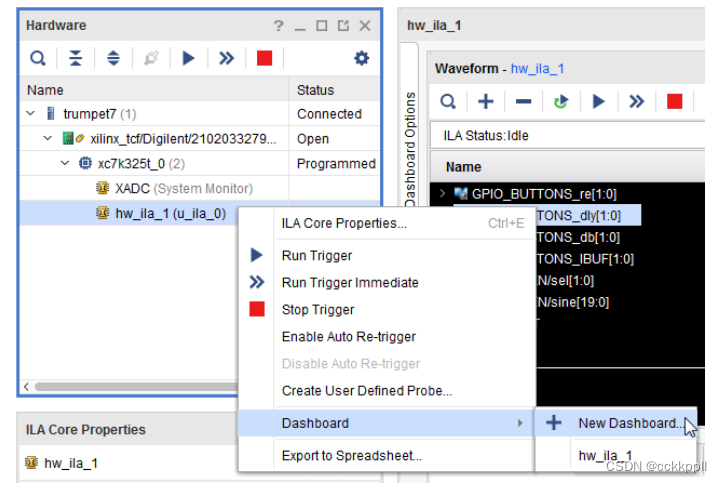Viewport: 722px width, 483px height.
Task: Select N/sine[19:0] signal in waveform
Action: pos(573,302)
